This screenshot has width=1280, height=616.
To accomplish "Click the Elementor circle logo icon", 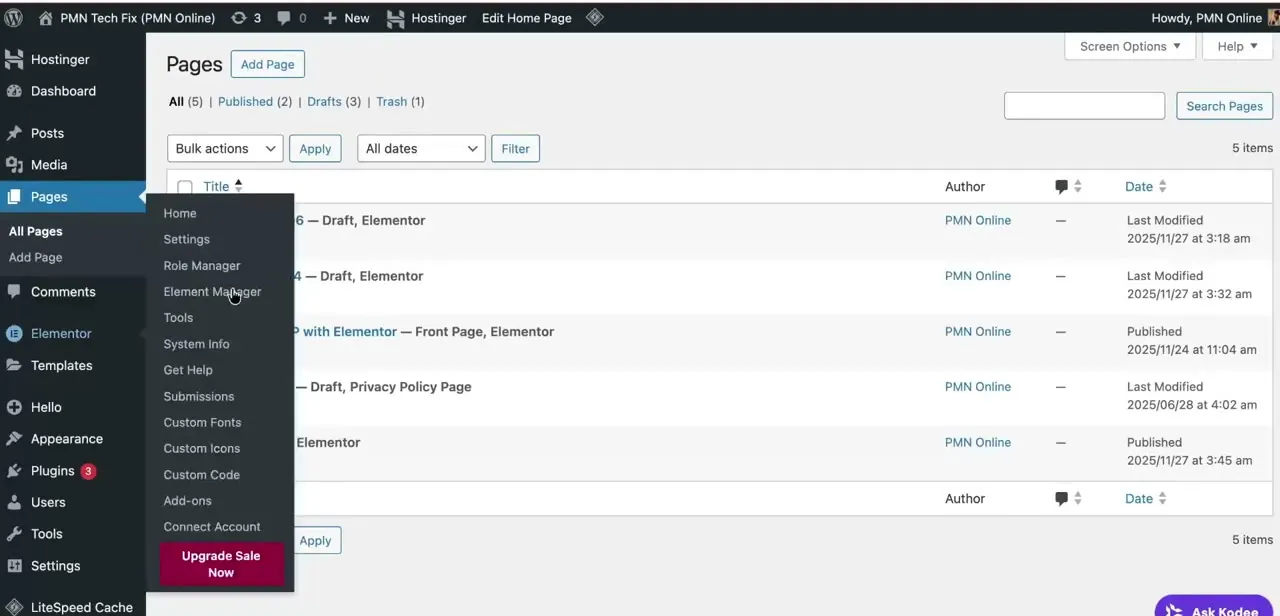I will pos(14,334).
